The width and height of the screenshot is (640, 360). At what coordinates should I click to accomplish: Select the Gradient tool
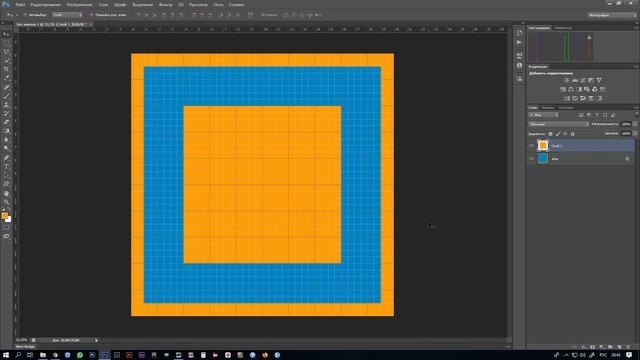(x=6, y=131)
